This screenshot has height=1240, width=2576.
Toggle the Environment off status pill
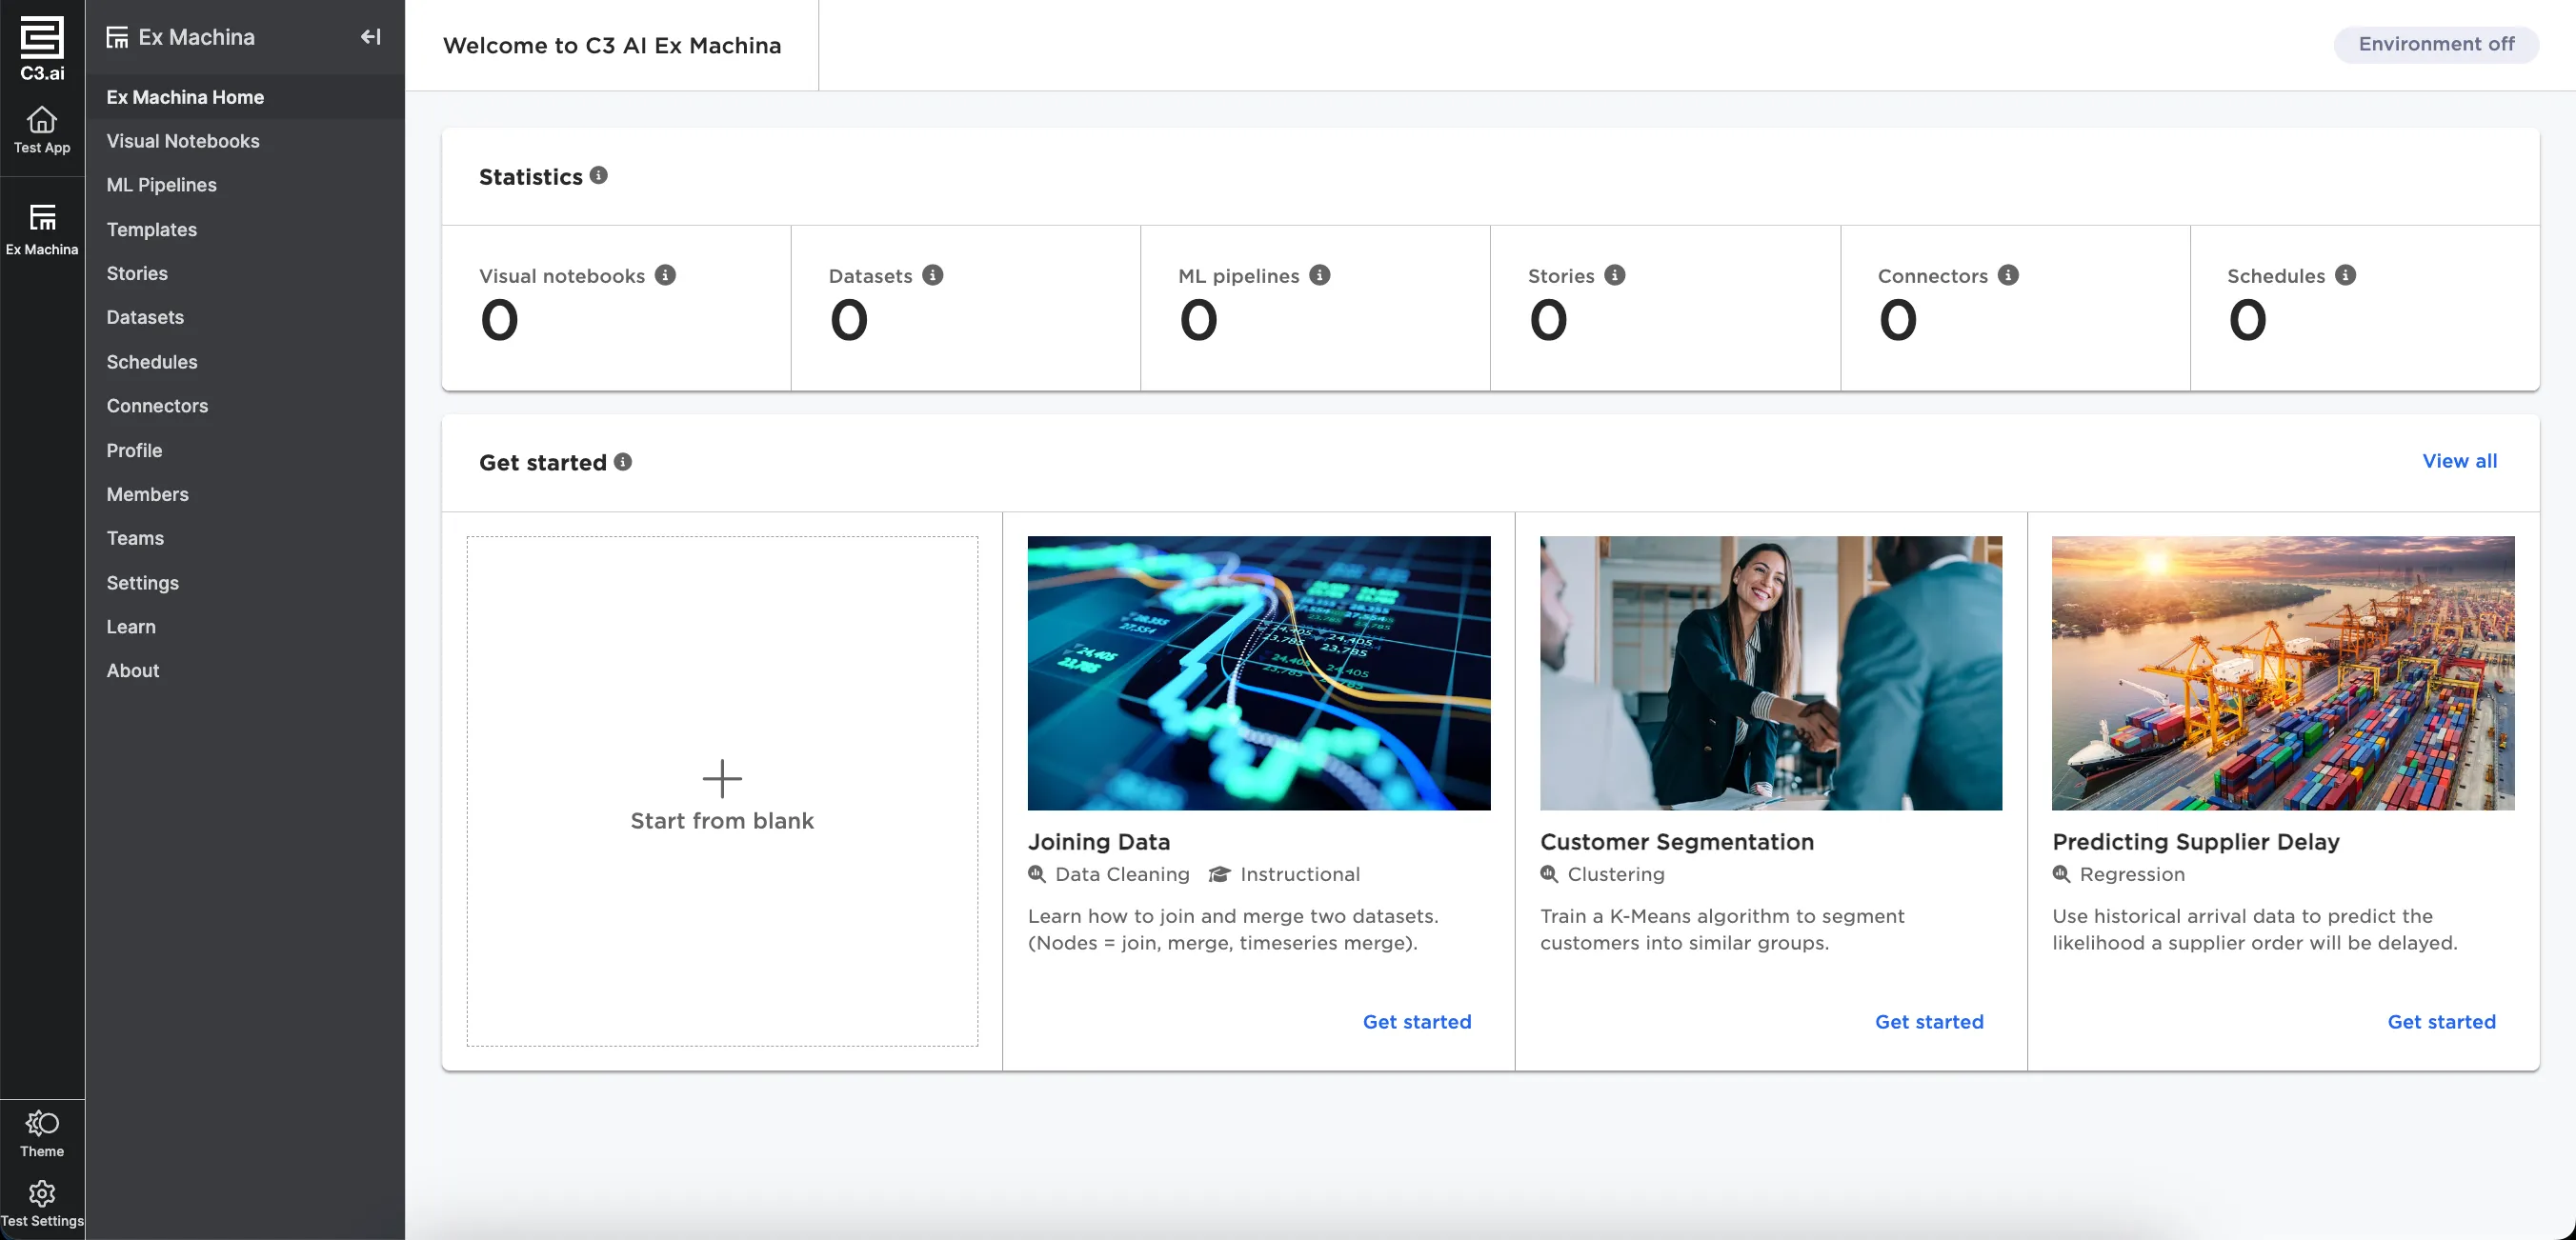click(x=2435, y=44)
